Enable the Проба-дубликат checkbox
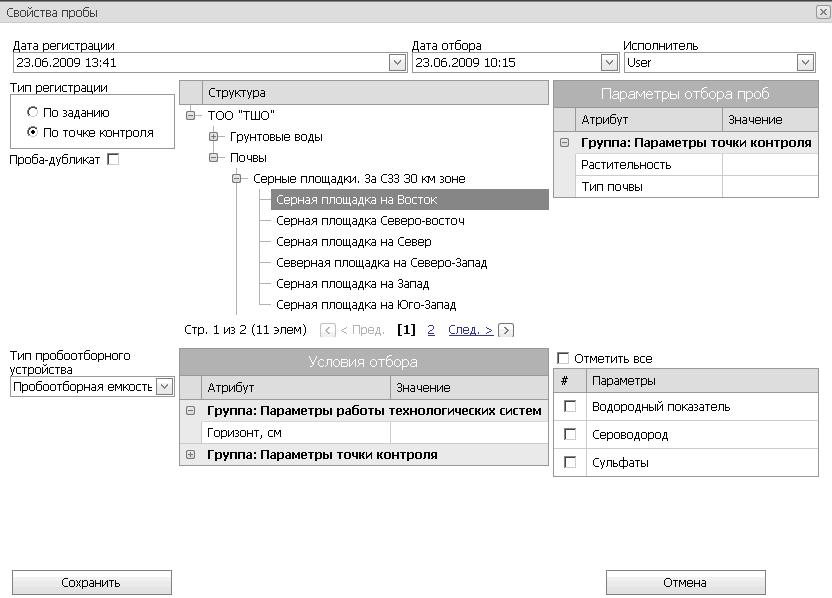This screenshot has height=598, width=832. (x=113, y=159)
